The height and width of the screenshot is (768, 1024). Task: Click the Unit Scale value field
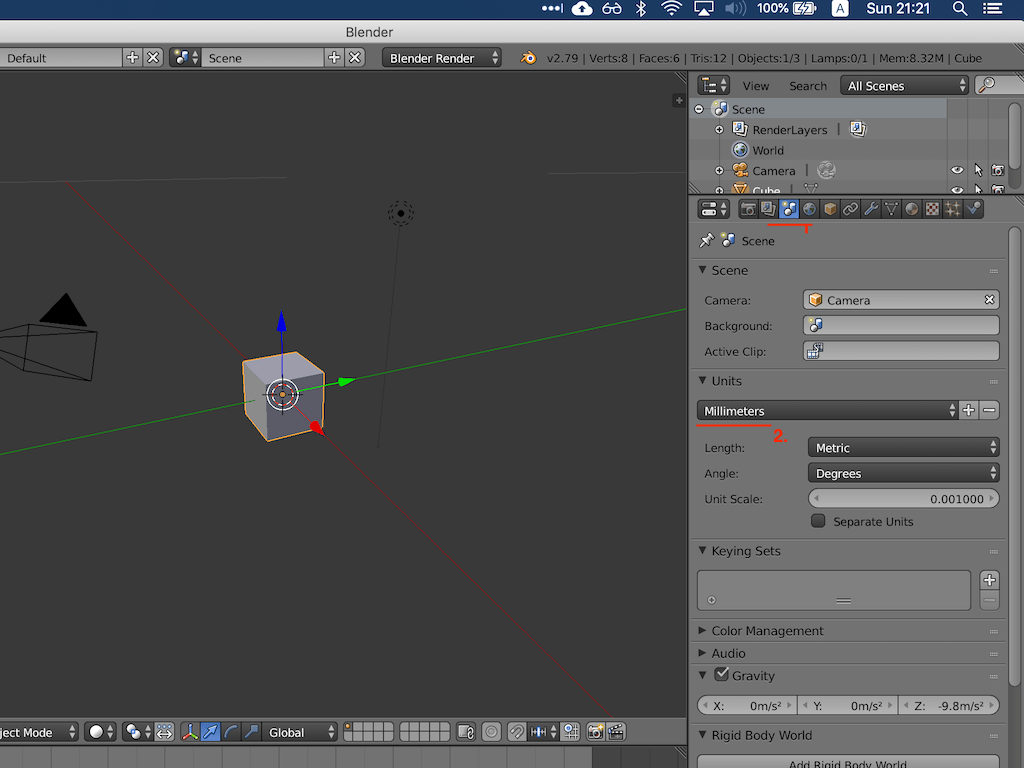[904, 498]
